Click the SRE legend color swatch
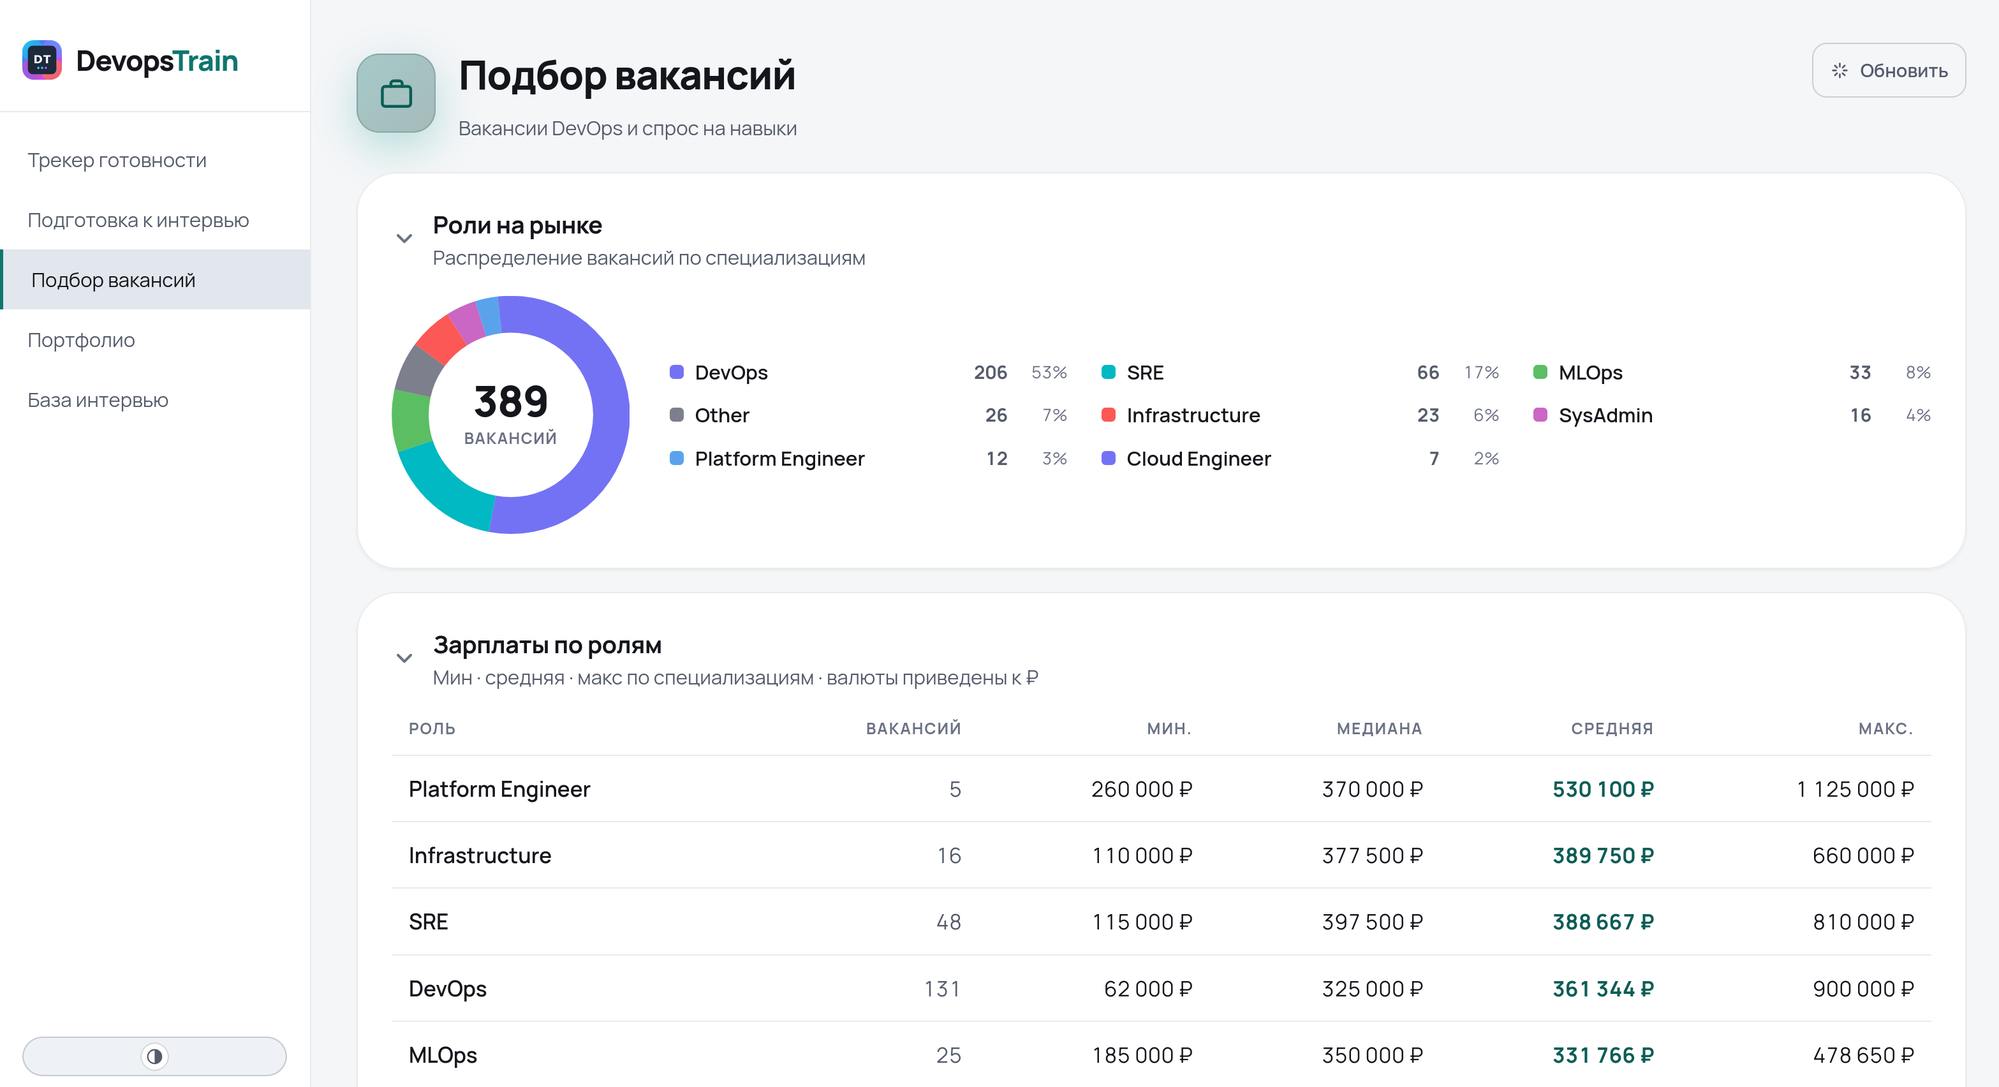Image resolution: width=1999 pixels, height=1087 pixels. coord(1108,372)
